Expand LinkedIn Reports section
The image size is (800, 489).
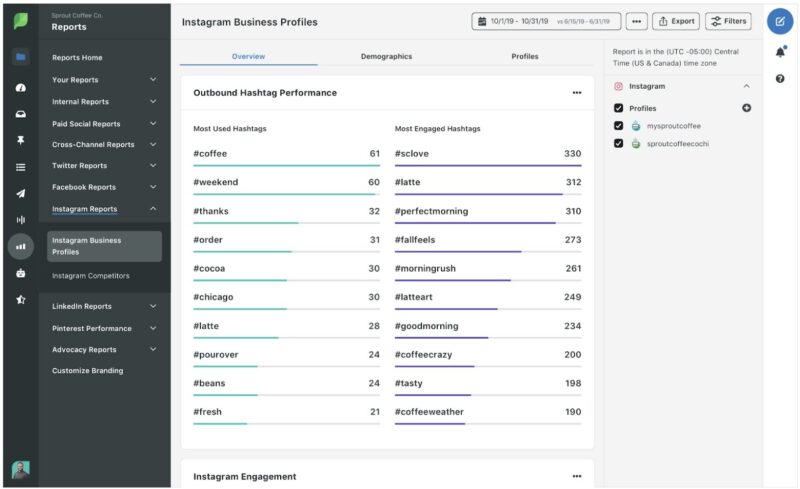pyautogui.click(x=104, y=306)
